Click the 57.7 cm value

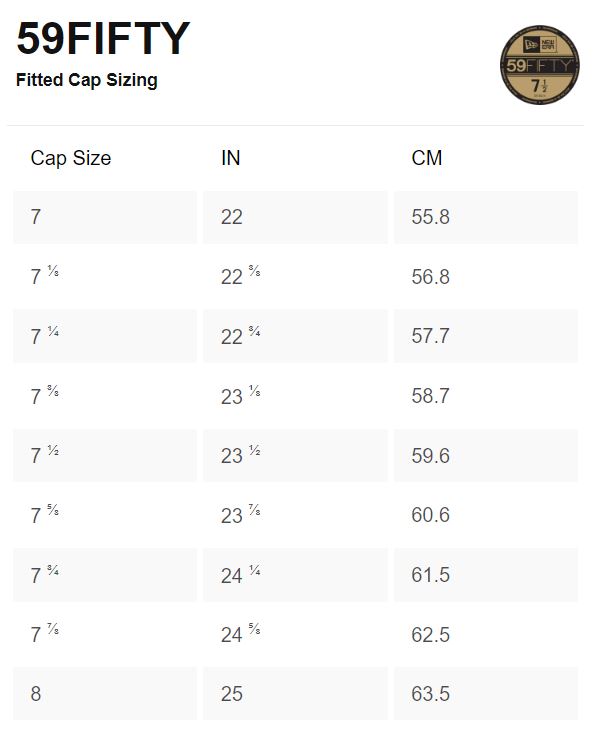(430, 336)
